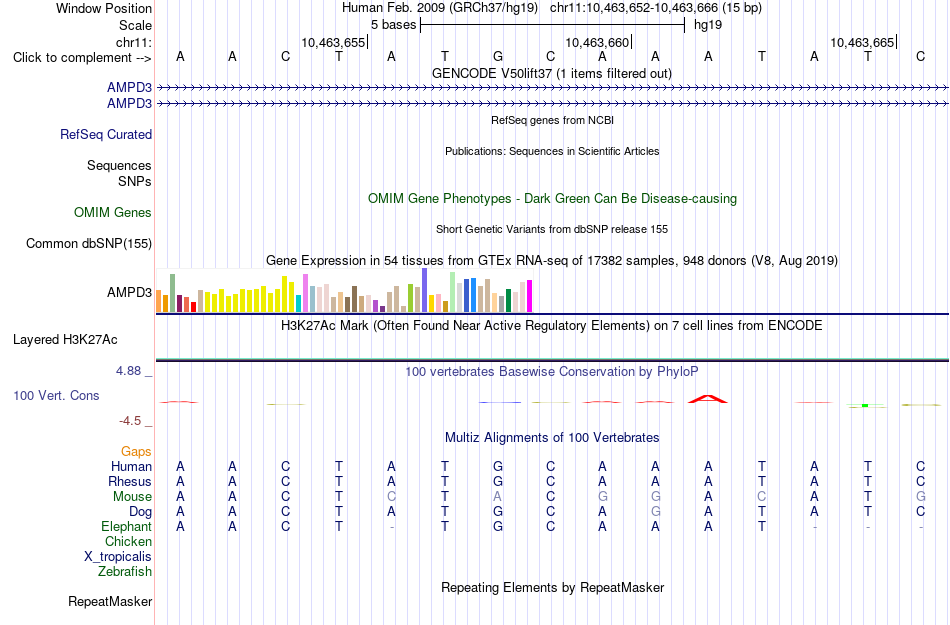950x625 pixels.
Task: Click Dog row's light-colored G mismatch base
Action: coord(655,512)
